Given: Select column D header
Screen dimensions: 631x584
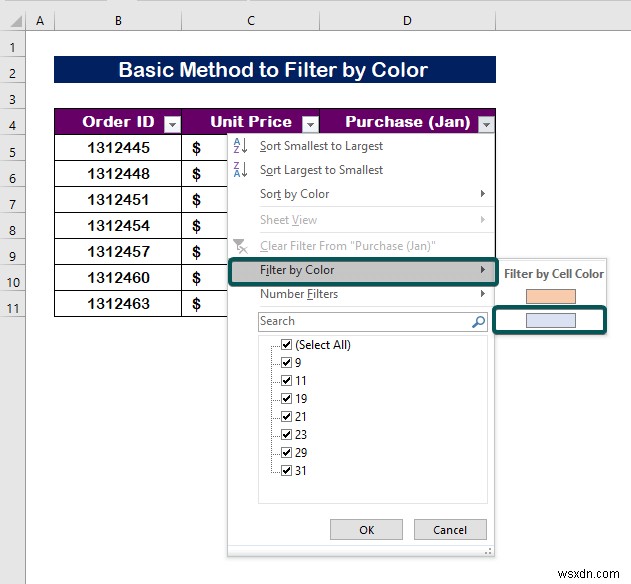Looking at the screenshot, I should [407, 21].
